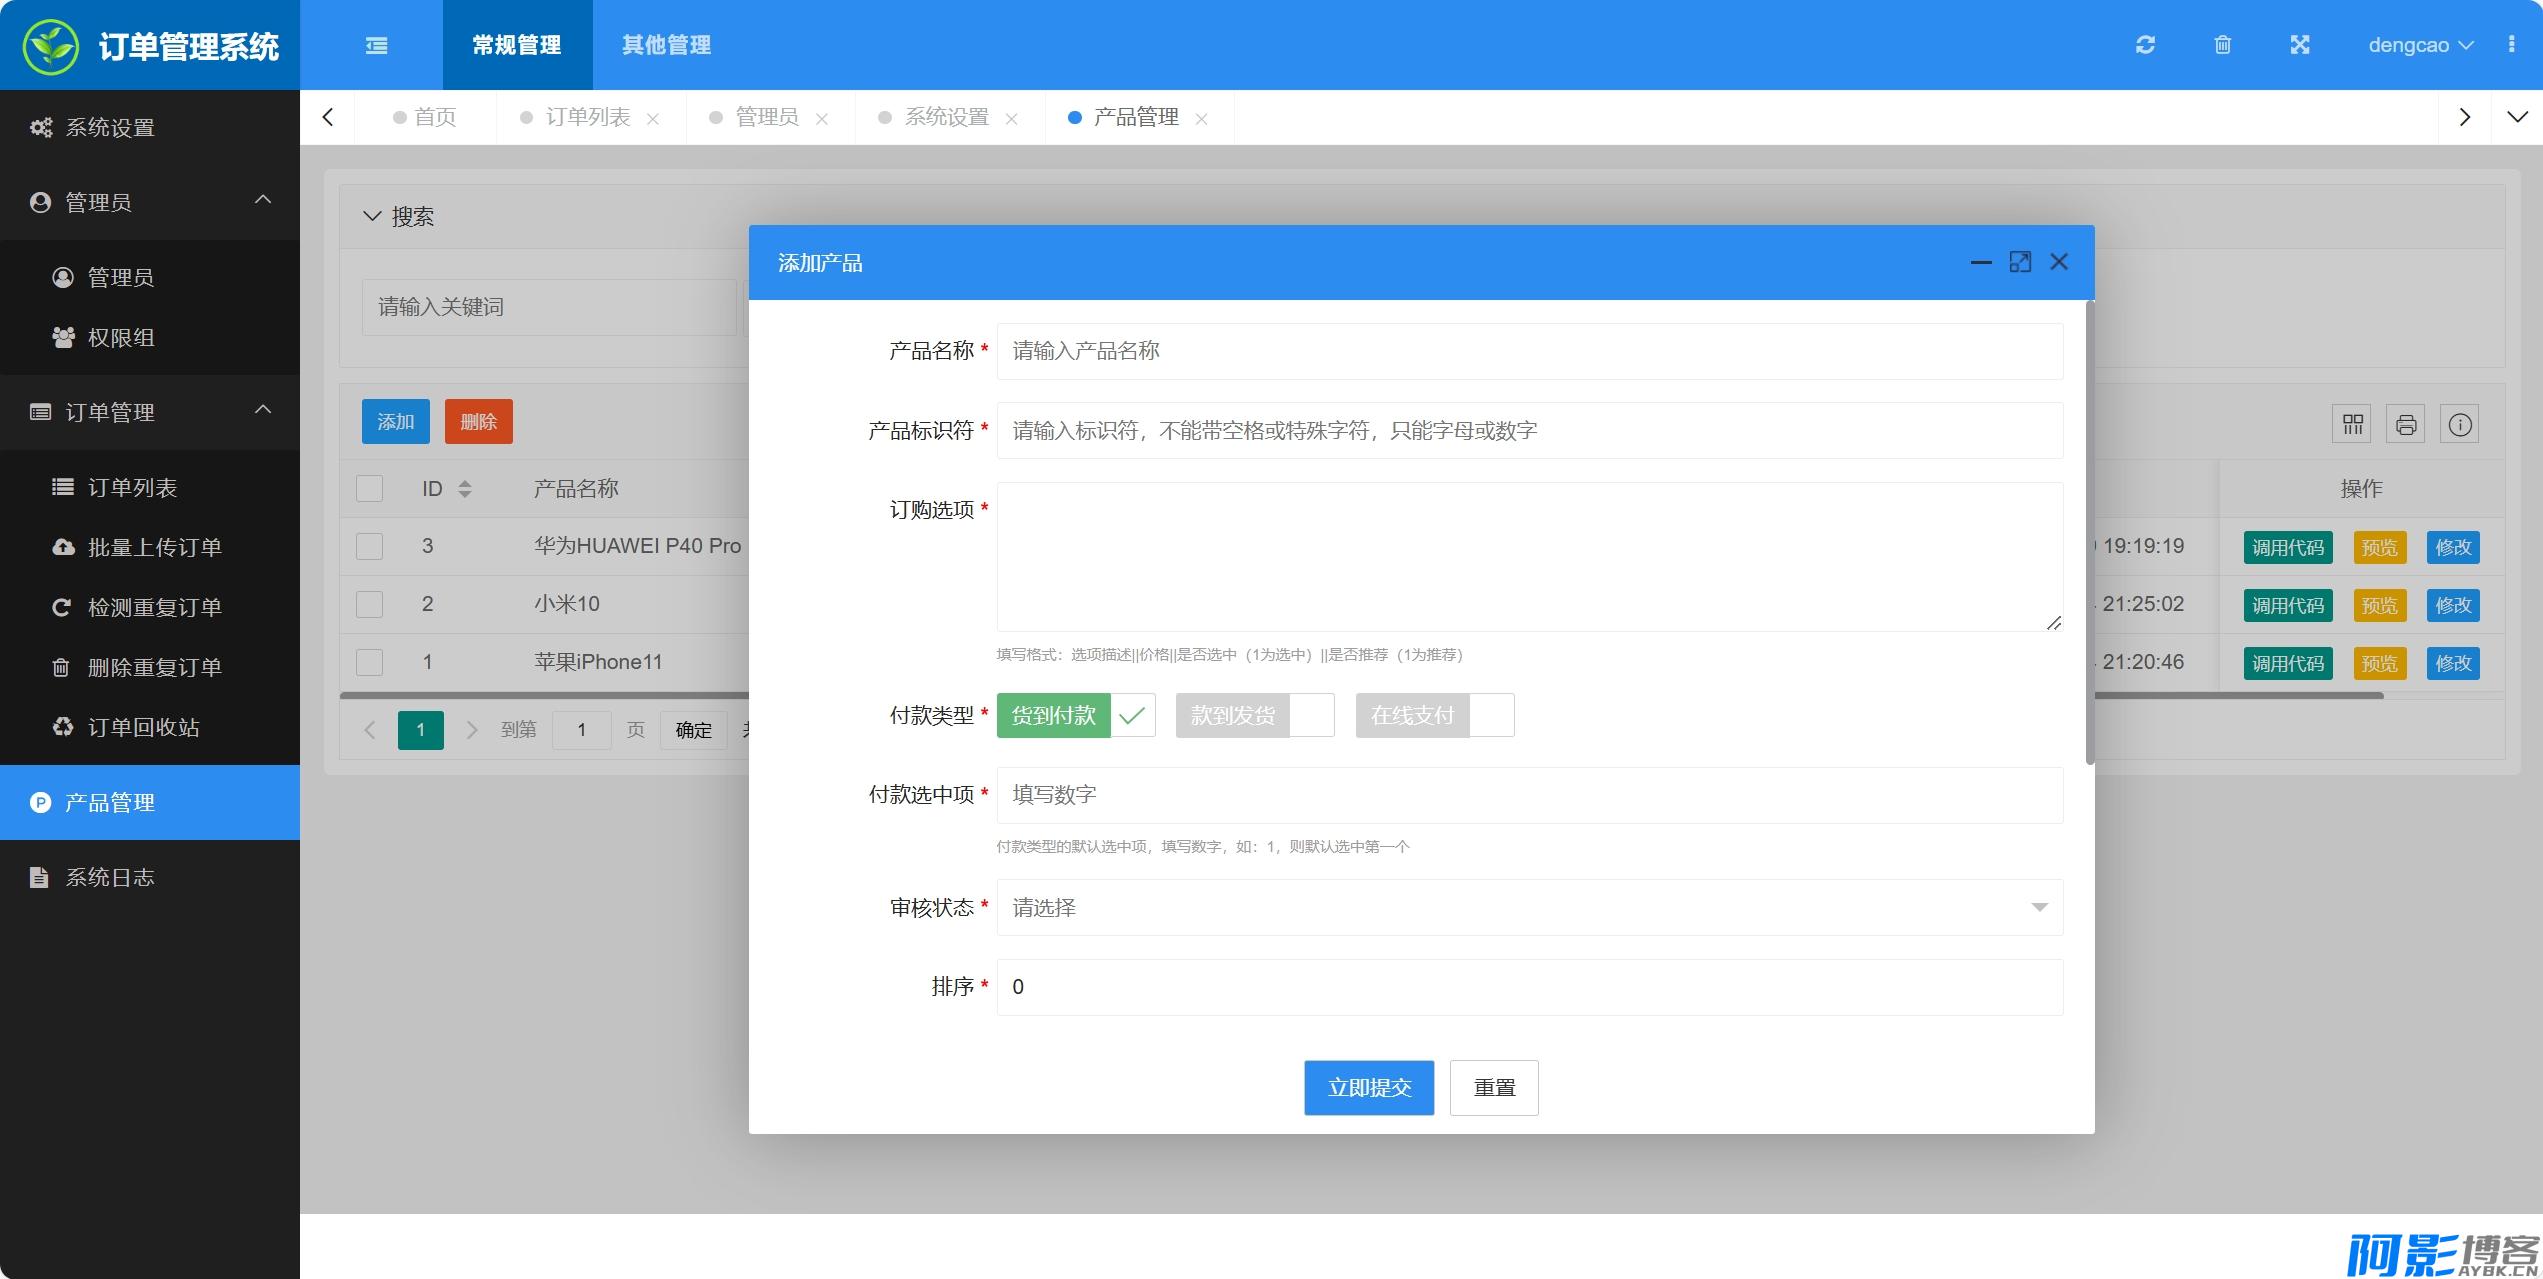Open 订单列表 in the sidebar
Viewport: 2543px width, 1279px height.
tap(150, 487)
